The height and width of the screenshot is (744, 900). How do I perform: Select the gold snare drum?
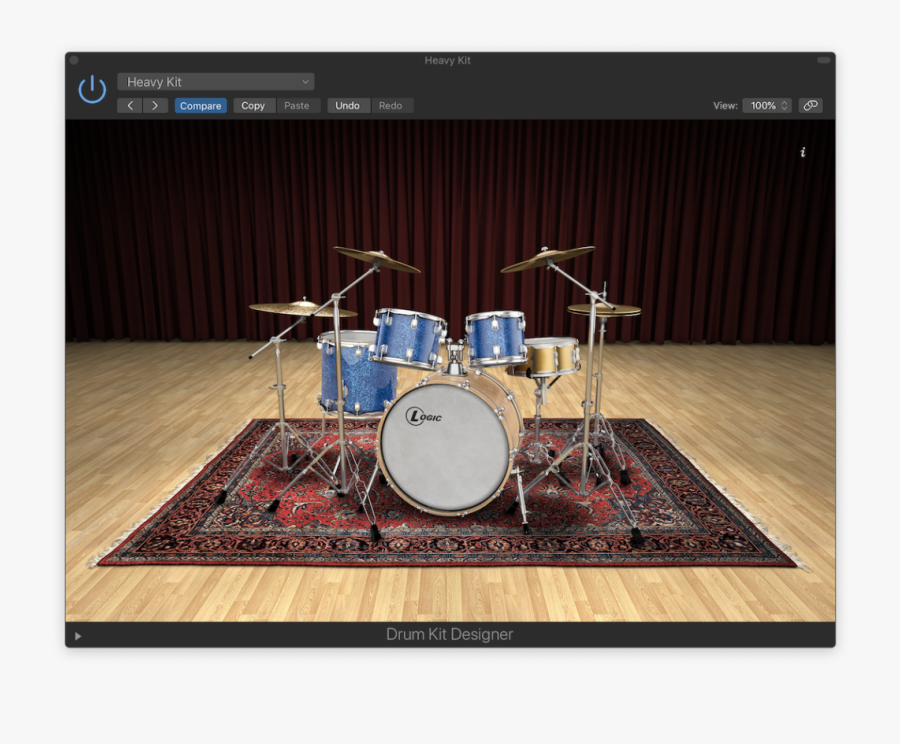coord(552,356)
